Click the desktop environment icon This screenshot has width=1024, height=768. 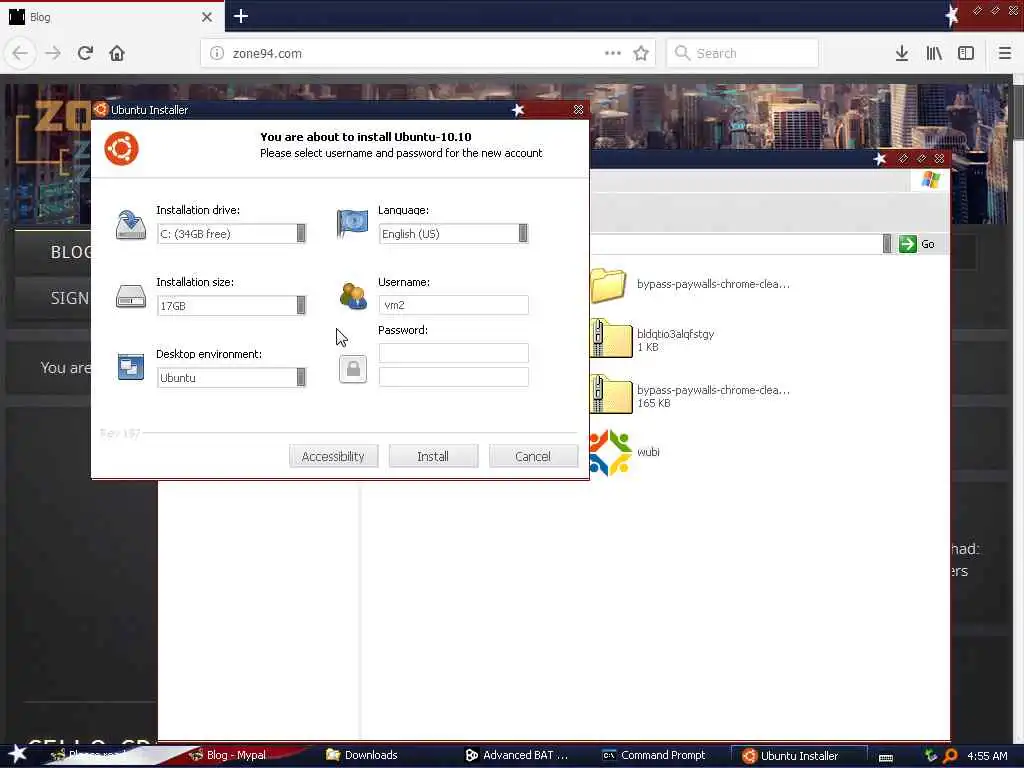pyautogui.click(x=131, y=366)
